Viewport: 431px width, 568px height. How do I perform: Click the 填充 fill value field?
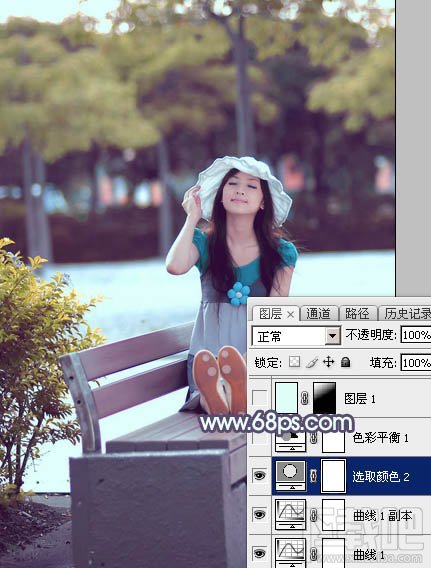click(x=416, y=362)
